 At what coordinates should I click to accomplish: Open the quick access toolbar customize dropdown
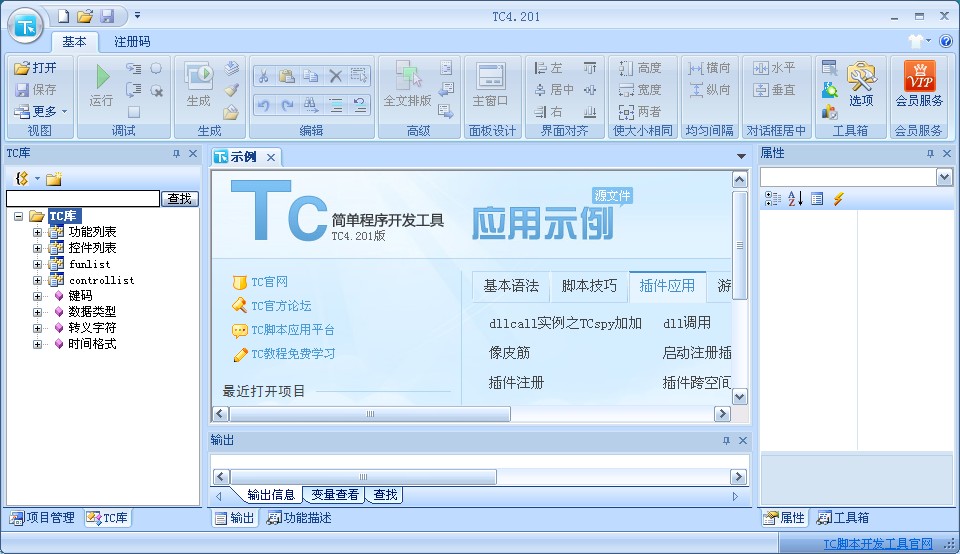(x=137, y=15)
